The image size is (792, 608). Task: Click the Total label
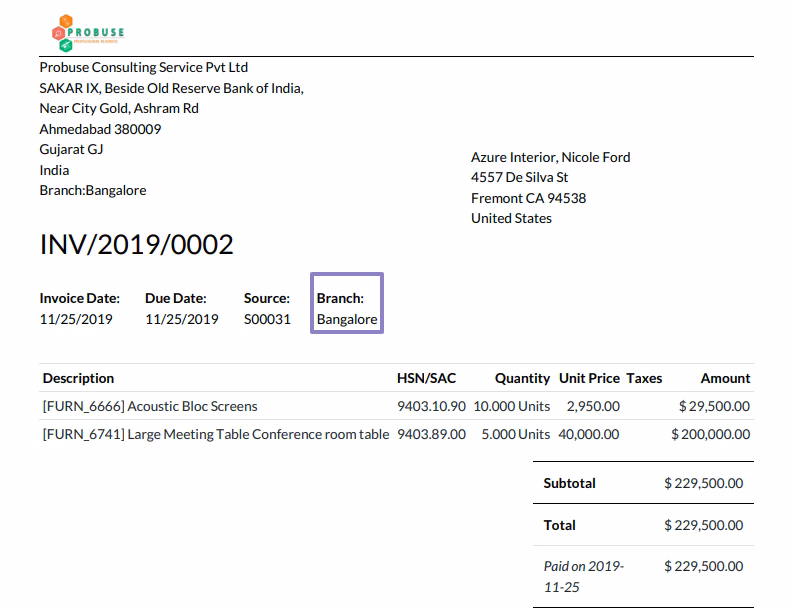pyautogui.click(x=559, y=525)
